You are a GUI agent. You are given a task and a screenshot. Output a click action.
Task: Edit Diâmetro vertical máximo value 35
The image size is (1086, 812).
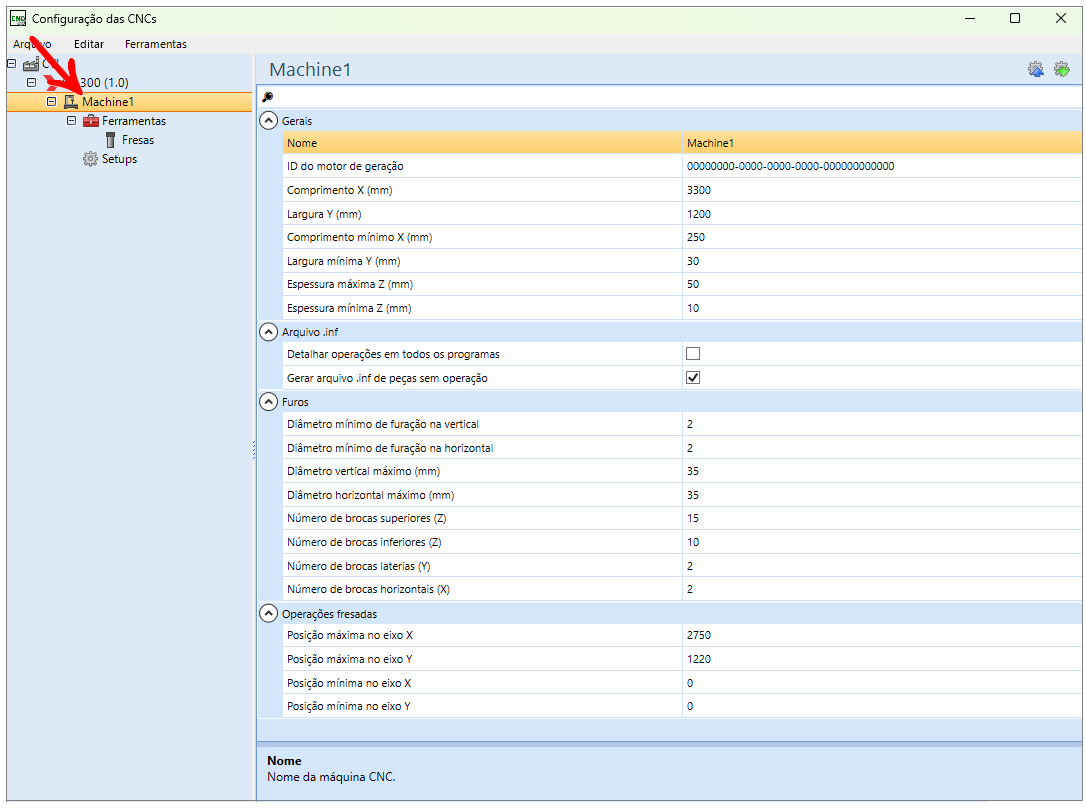[x=882, y=471]
